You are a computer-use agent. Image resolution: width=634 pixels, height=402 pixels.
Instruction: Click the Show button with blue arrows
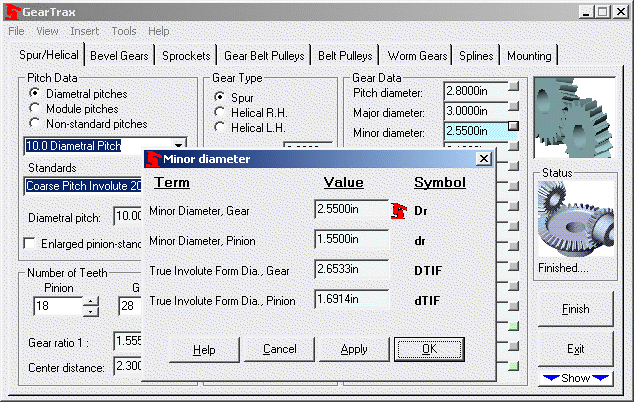(x=576, y=378)
